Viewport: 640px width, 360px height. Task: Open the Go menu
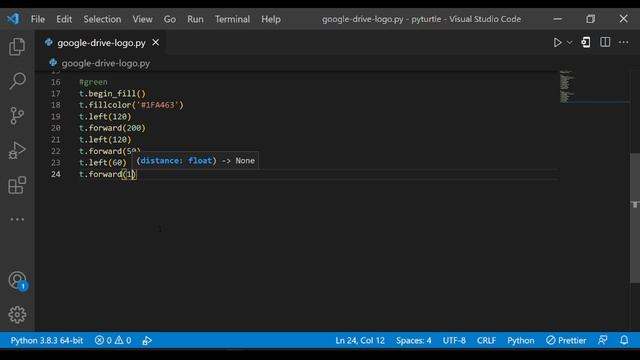[x=170, y=19]
